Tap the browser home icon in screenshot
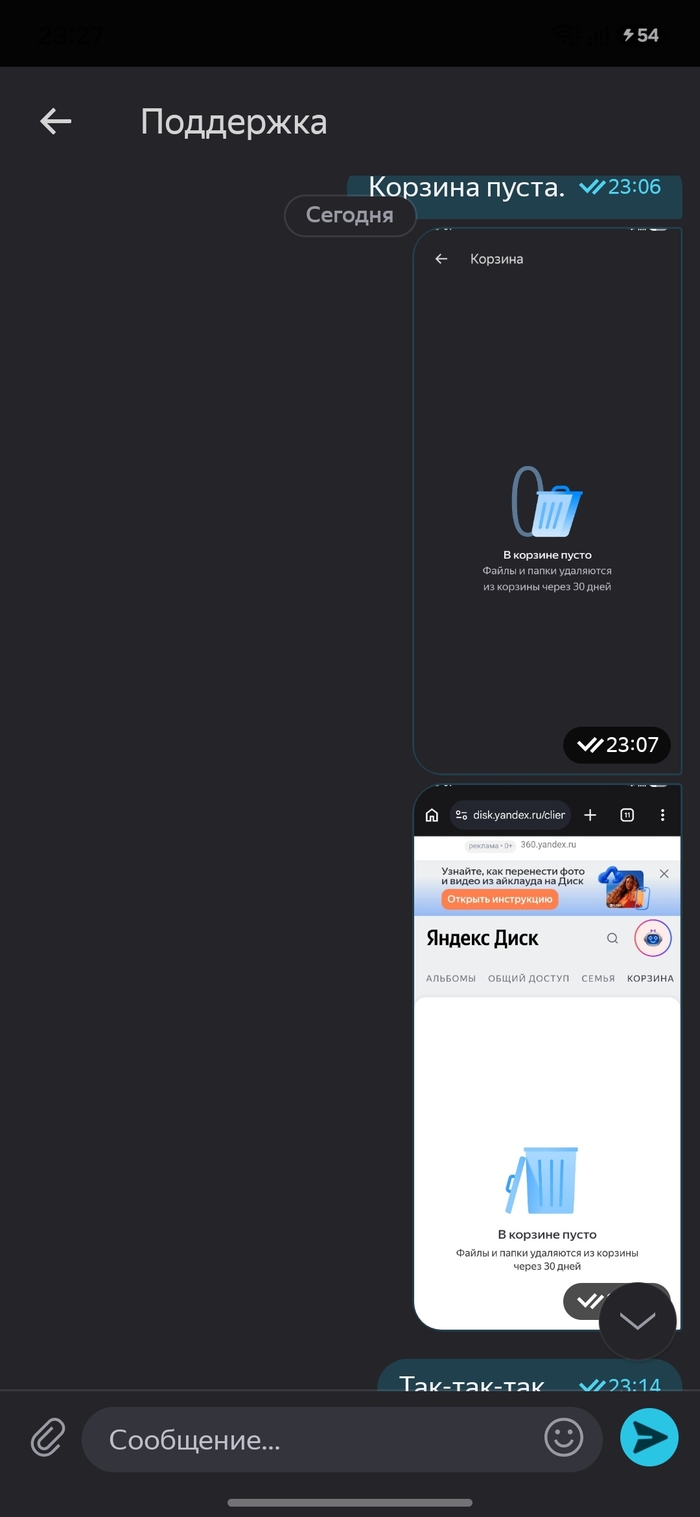The image size is (700, 1517). coord(432,815)
